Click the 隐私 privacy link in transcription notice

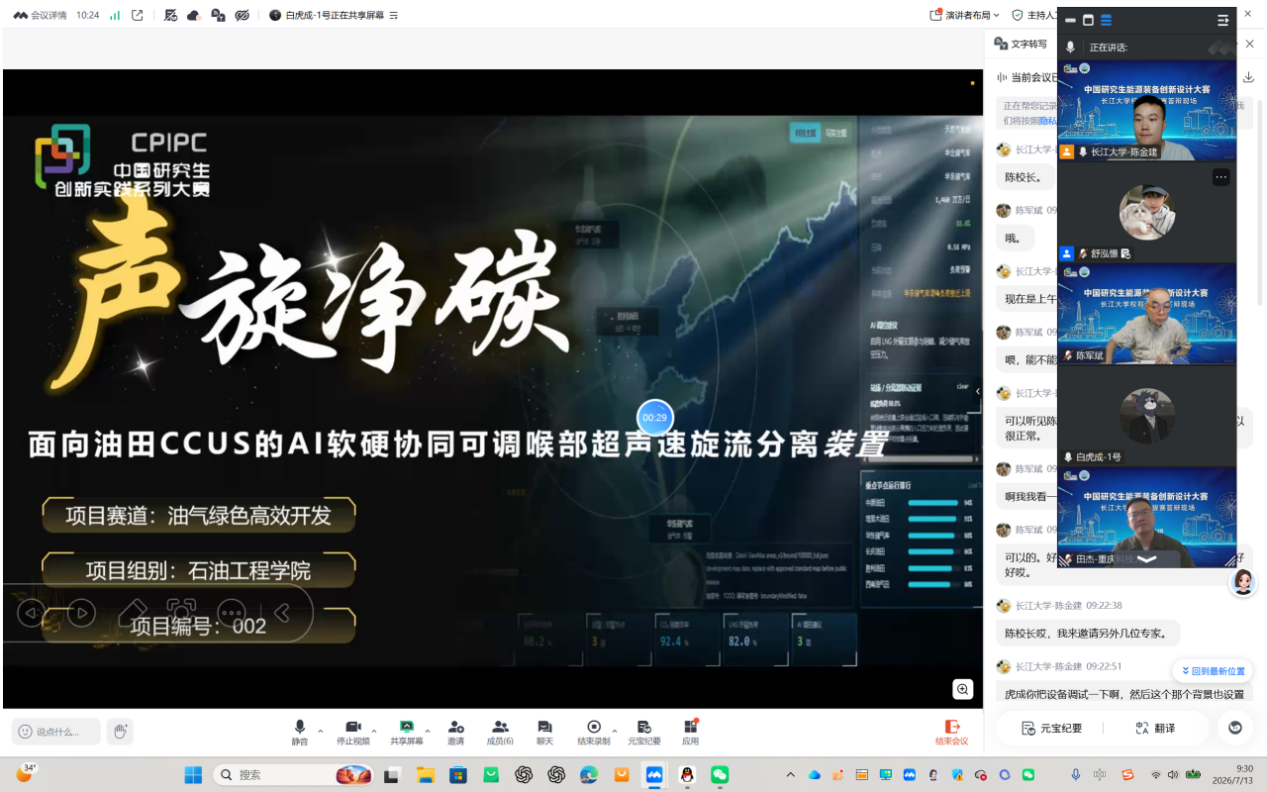[x=1047, y=120]
